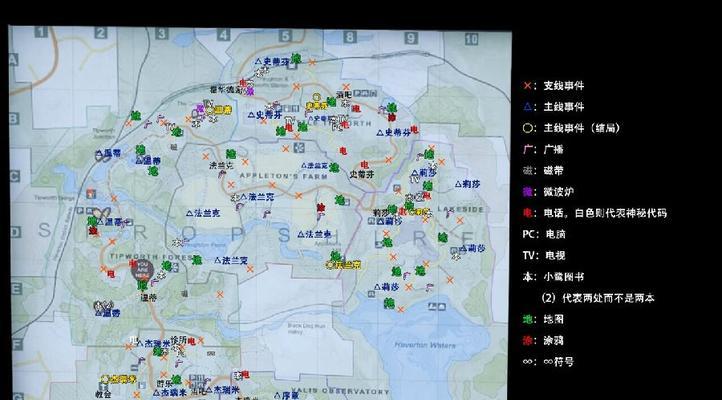
Task: Click the red 电 telephone symbol in the legend
Action: coord(527,213)
